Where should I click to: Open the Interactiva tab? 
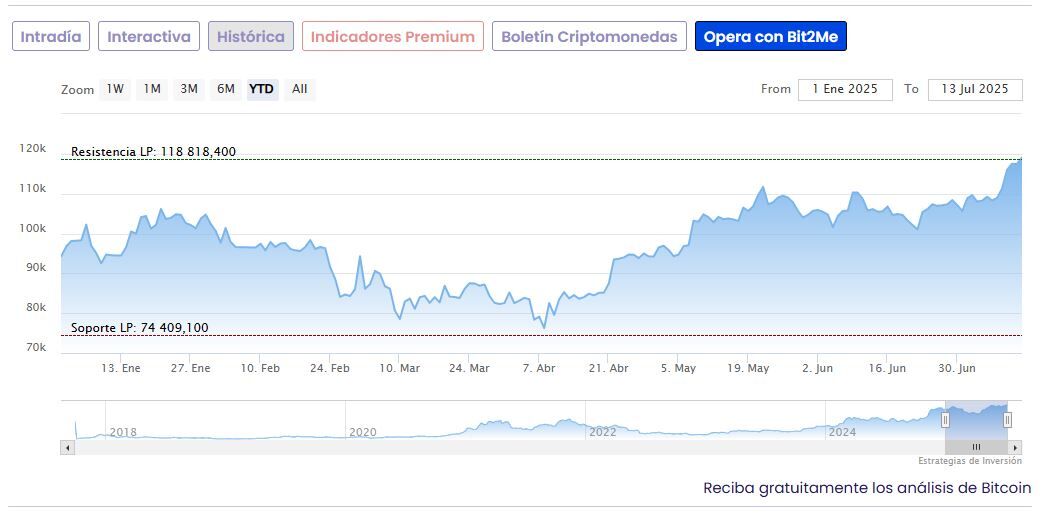tap(149, 37)
